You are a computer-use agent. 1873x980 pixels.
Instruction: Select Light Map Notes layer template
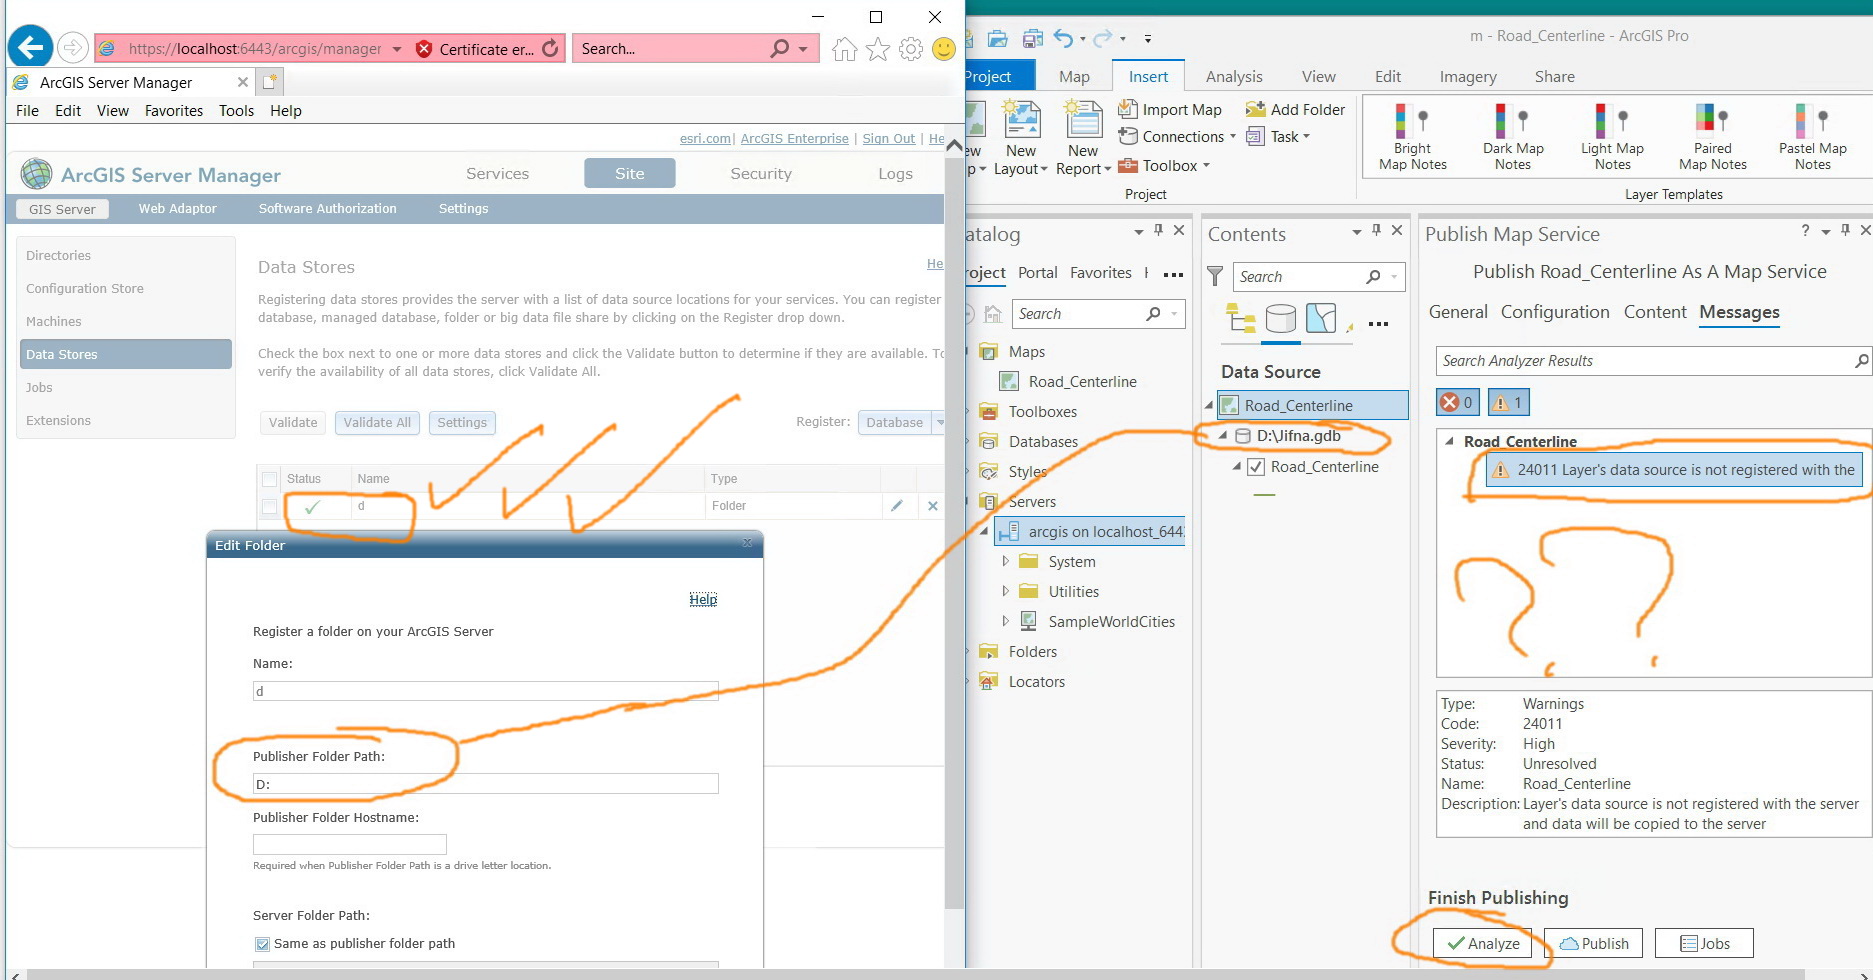(1612, 137)
